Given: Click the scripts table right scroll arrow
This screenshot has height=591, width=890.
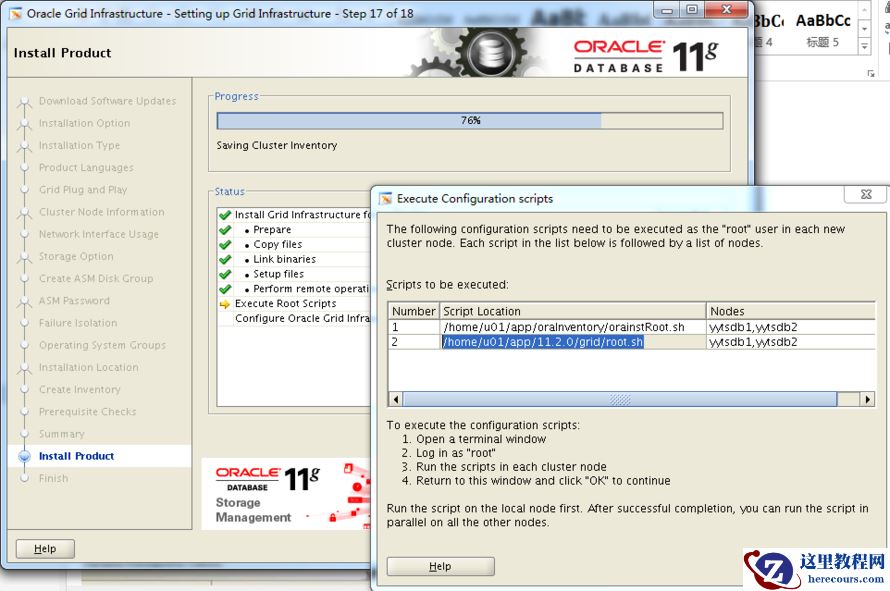Looking at the screenshot, I should point(867,399).
